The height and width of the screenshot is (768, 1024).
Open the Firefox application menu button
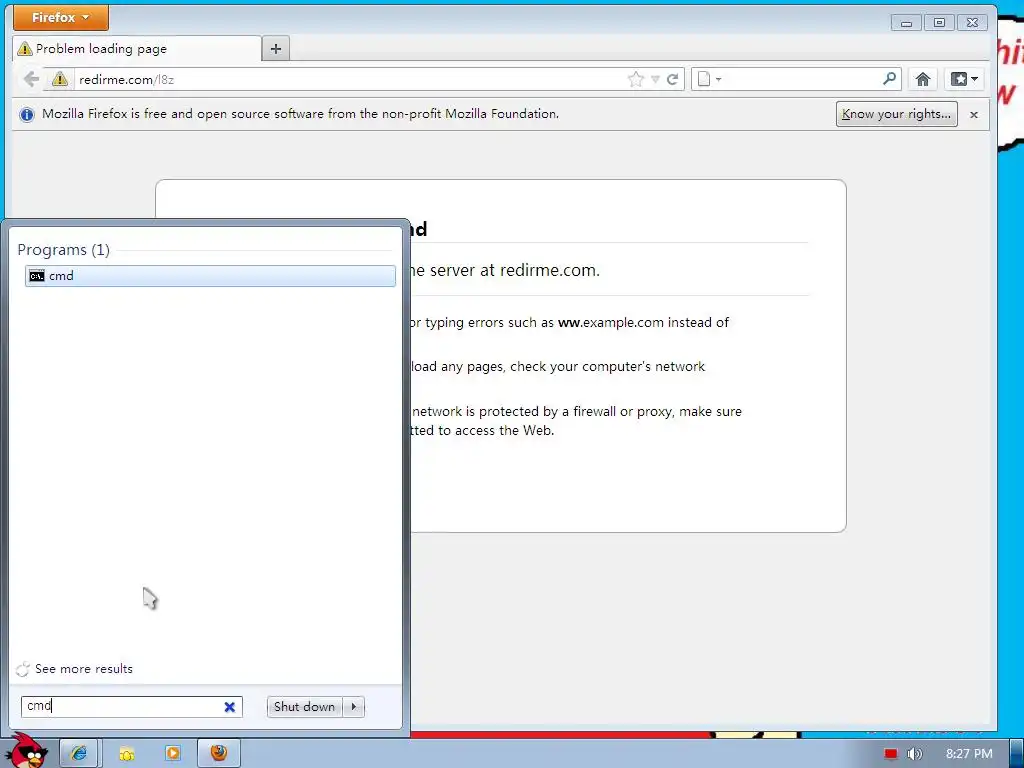61,18
